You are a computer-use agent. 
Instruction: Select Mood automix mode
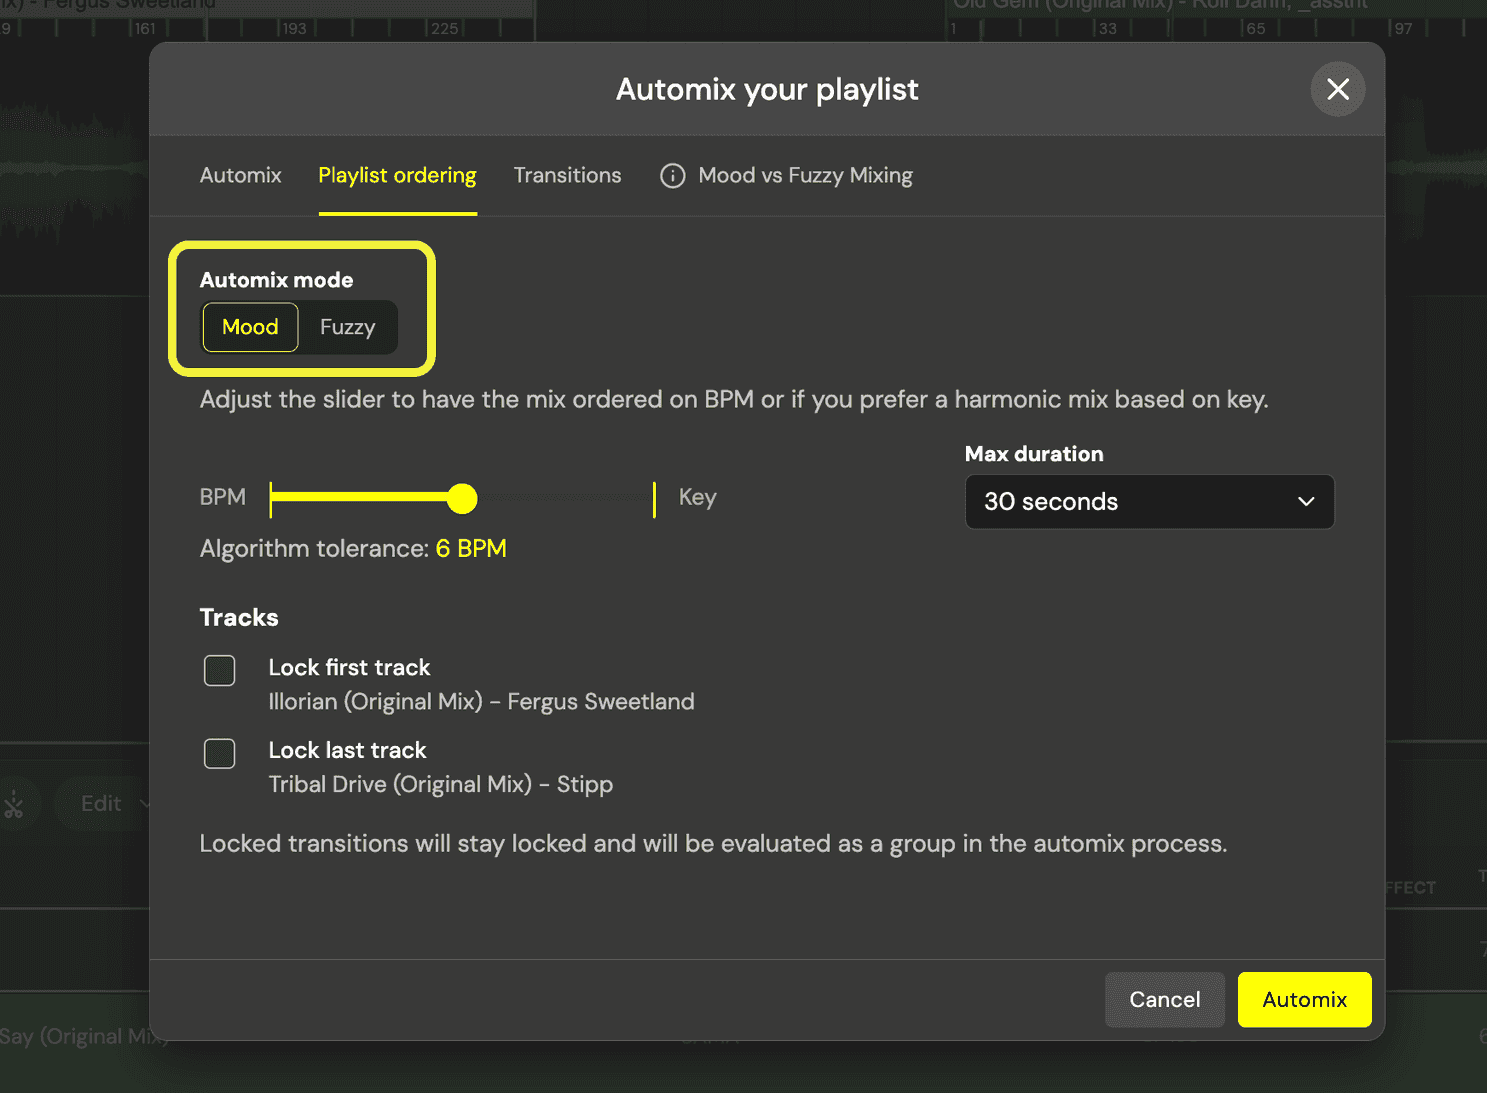click(250, 327)
